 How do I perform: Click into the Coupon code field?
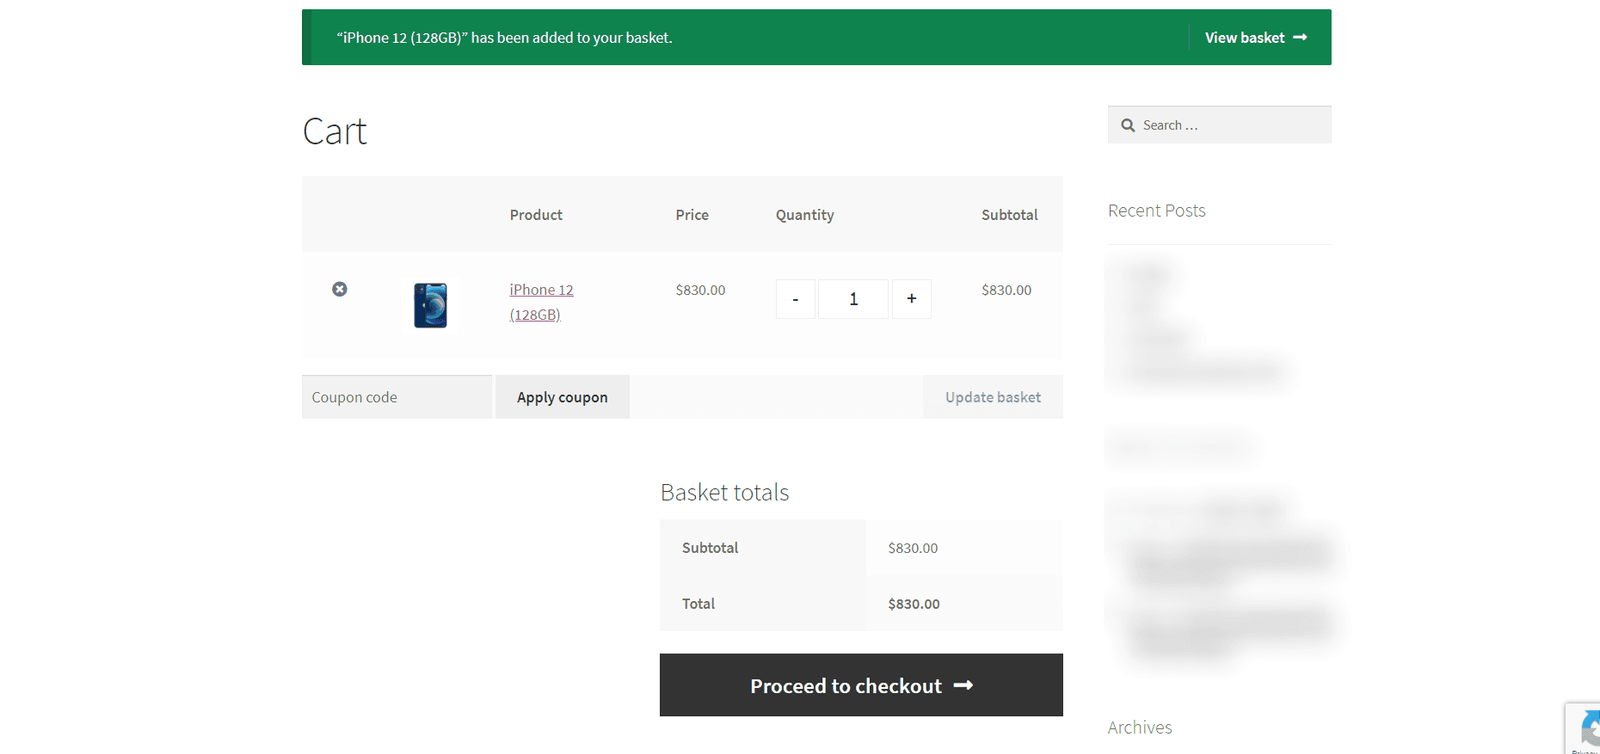pyautogui.click(x=397, y=397)
